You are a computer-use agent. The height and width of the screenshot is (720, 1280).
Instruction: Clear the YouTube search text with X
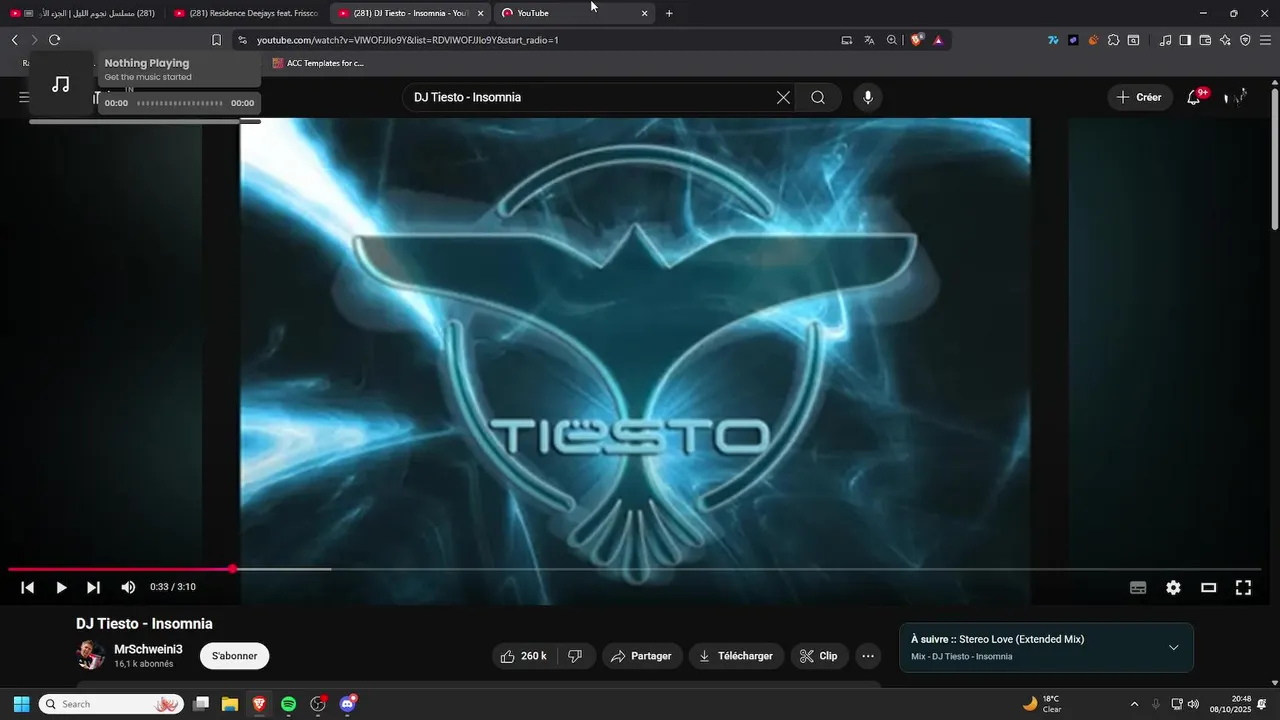tap(783, 97)
